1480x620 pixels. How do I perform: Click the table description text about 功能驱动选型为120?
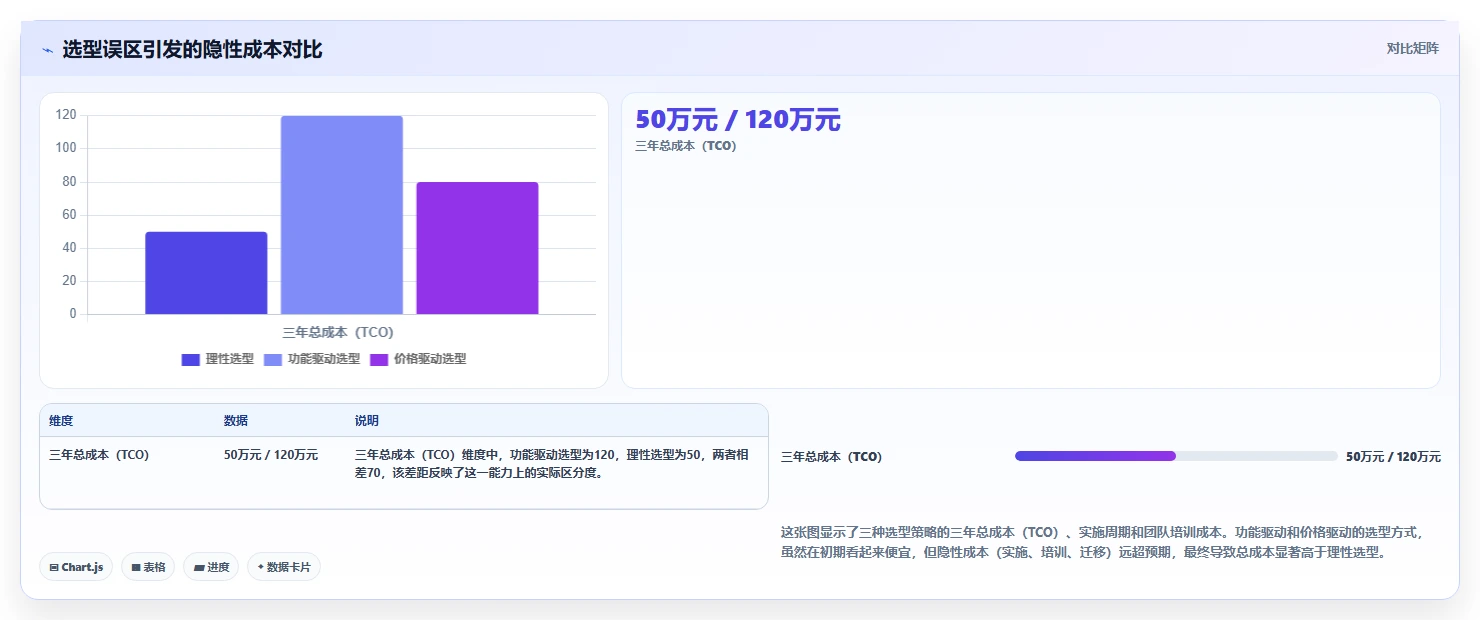552,464
